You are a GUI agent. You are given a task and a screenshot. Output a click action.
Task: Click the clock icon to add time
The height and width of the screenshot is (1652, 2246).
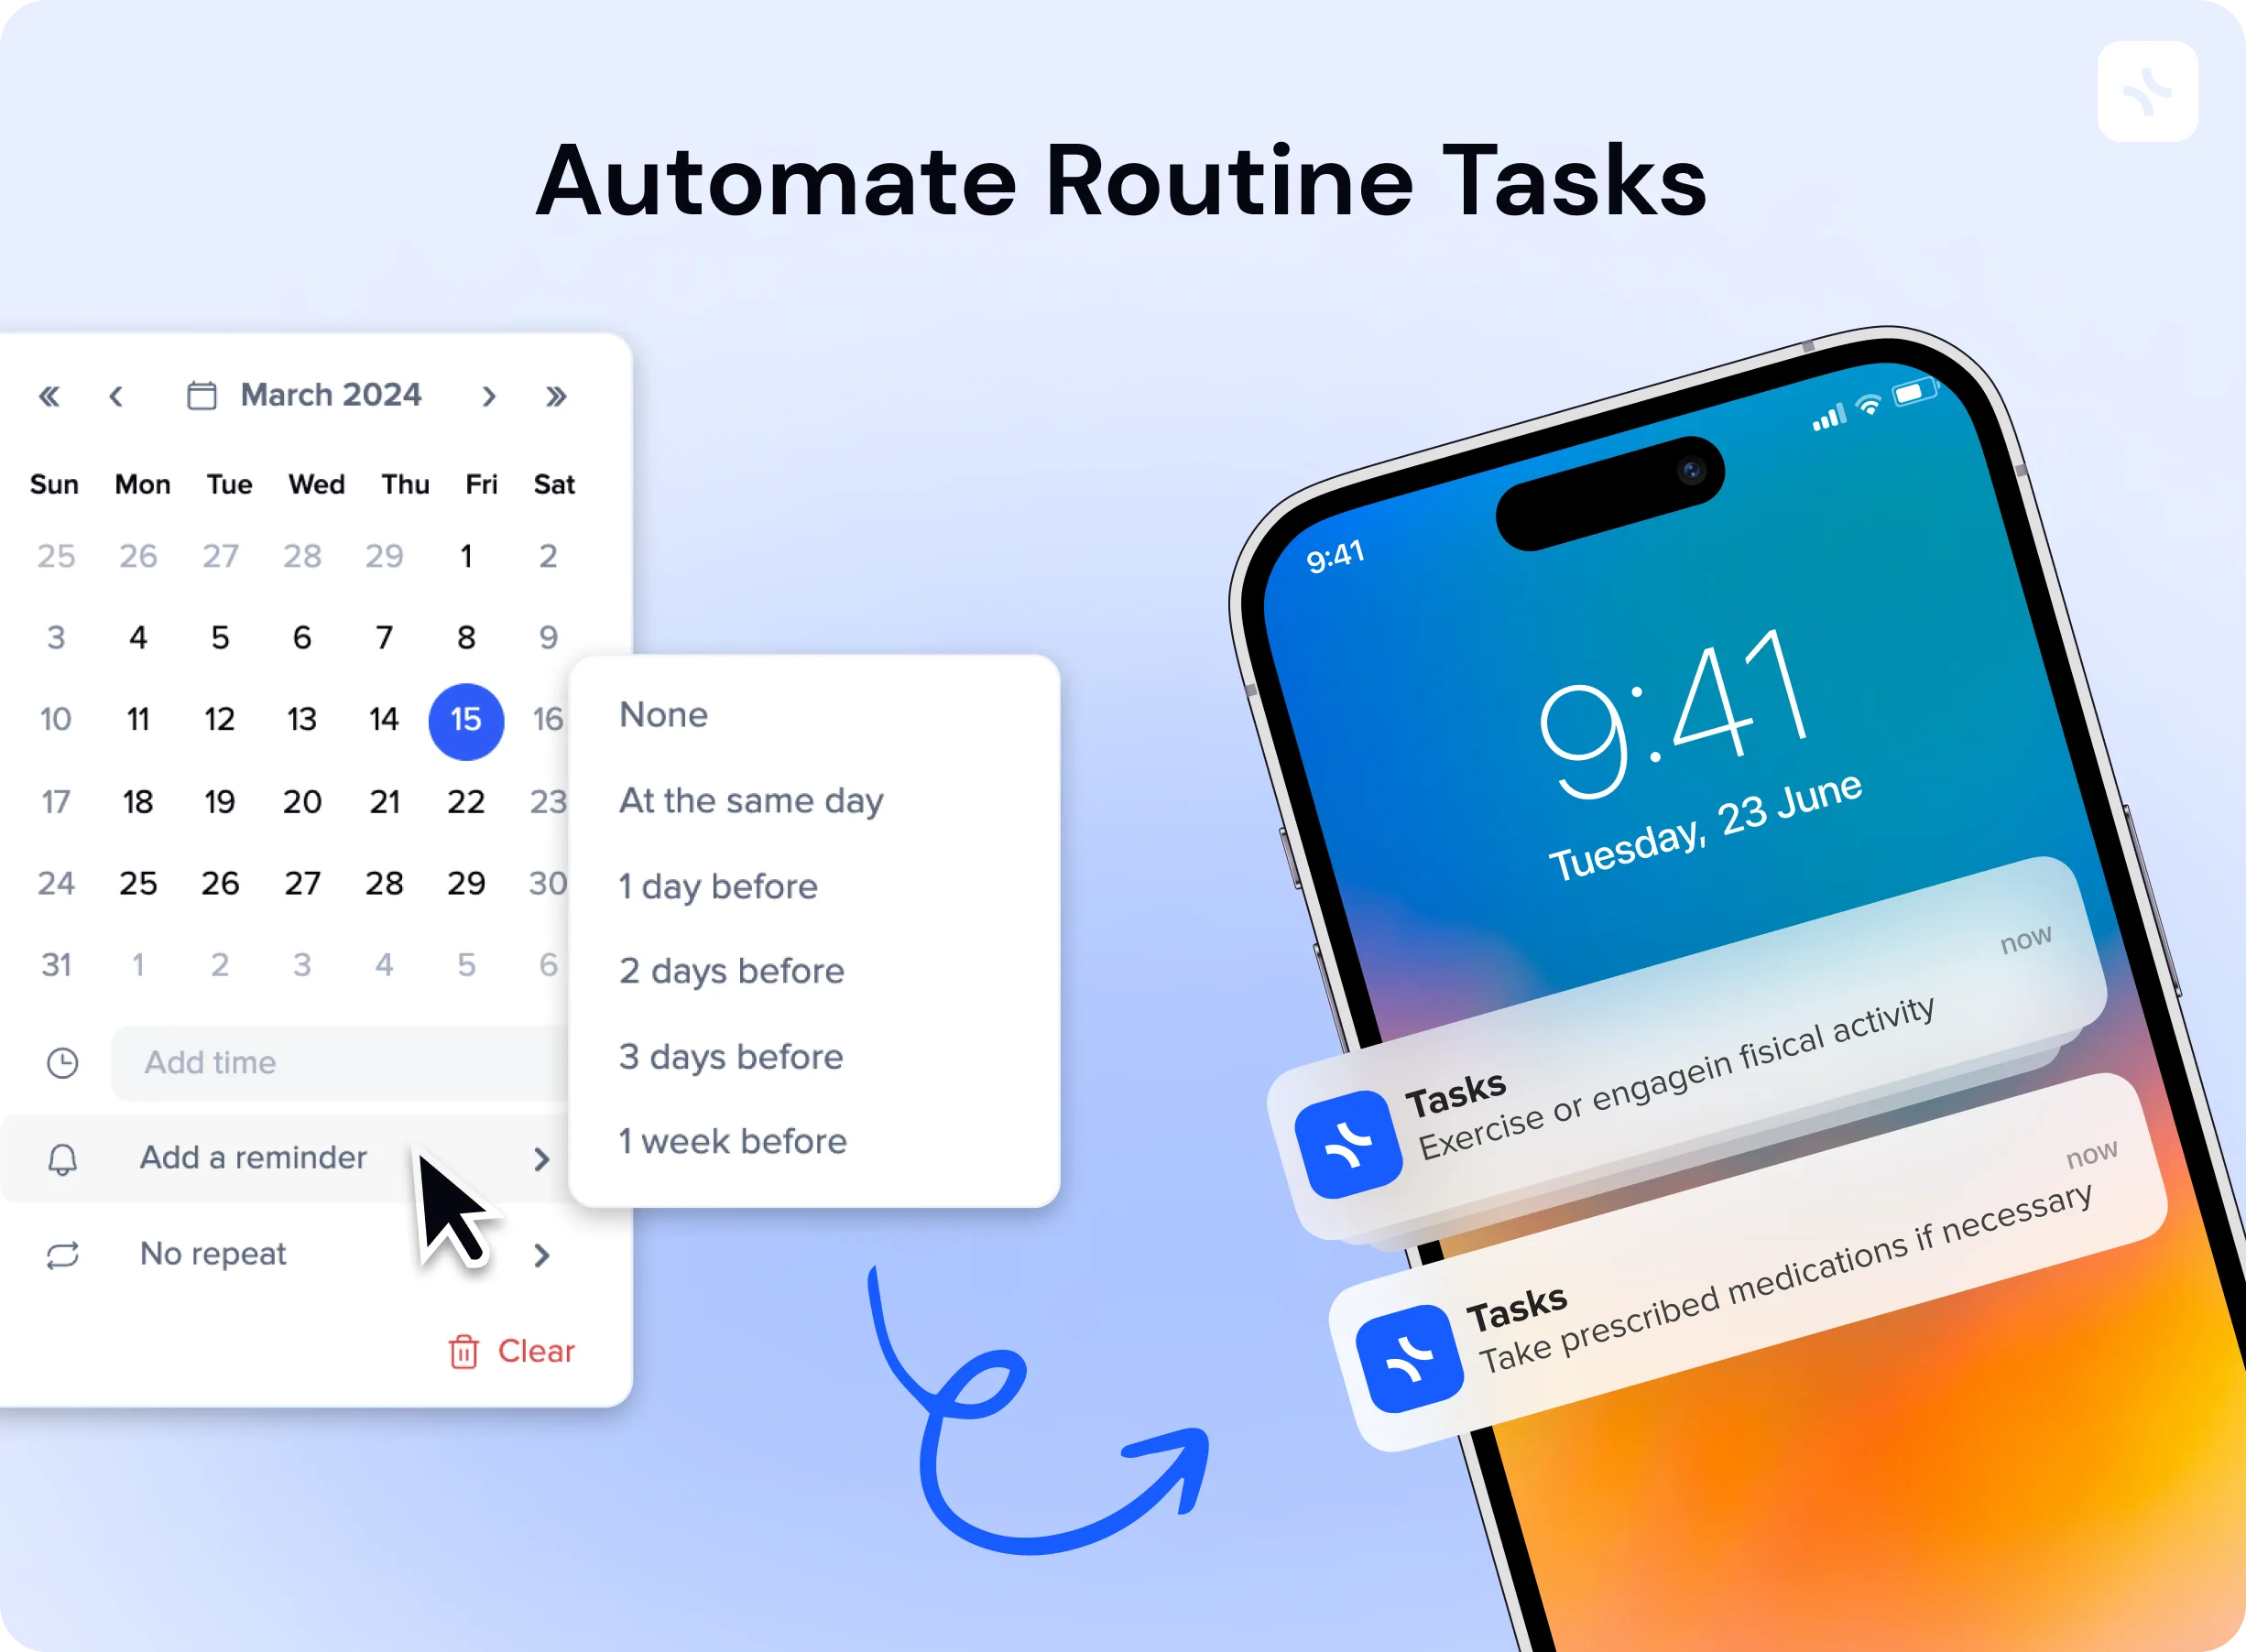click(x=63, y=1060)
